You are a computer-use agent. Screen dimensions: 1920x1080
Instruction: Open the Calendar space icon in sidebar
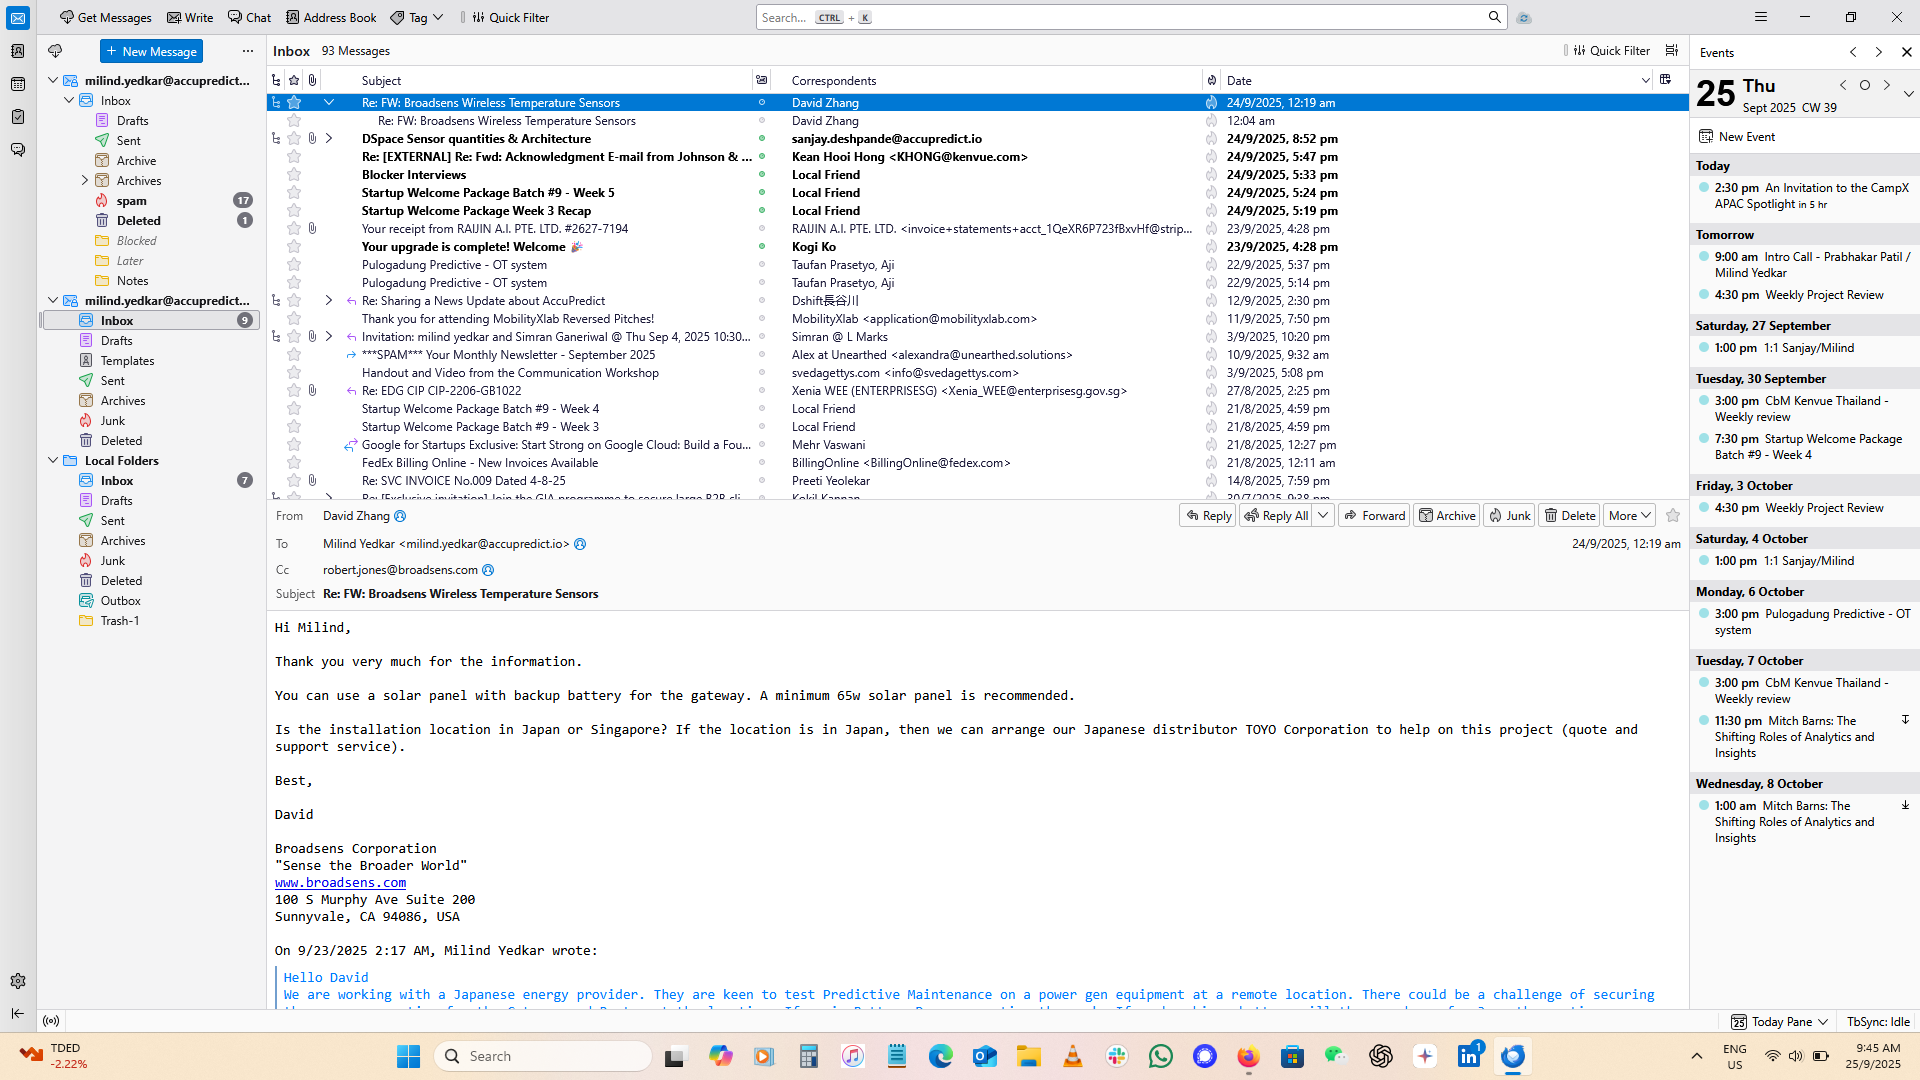click(x=18, y=84)
